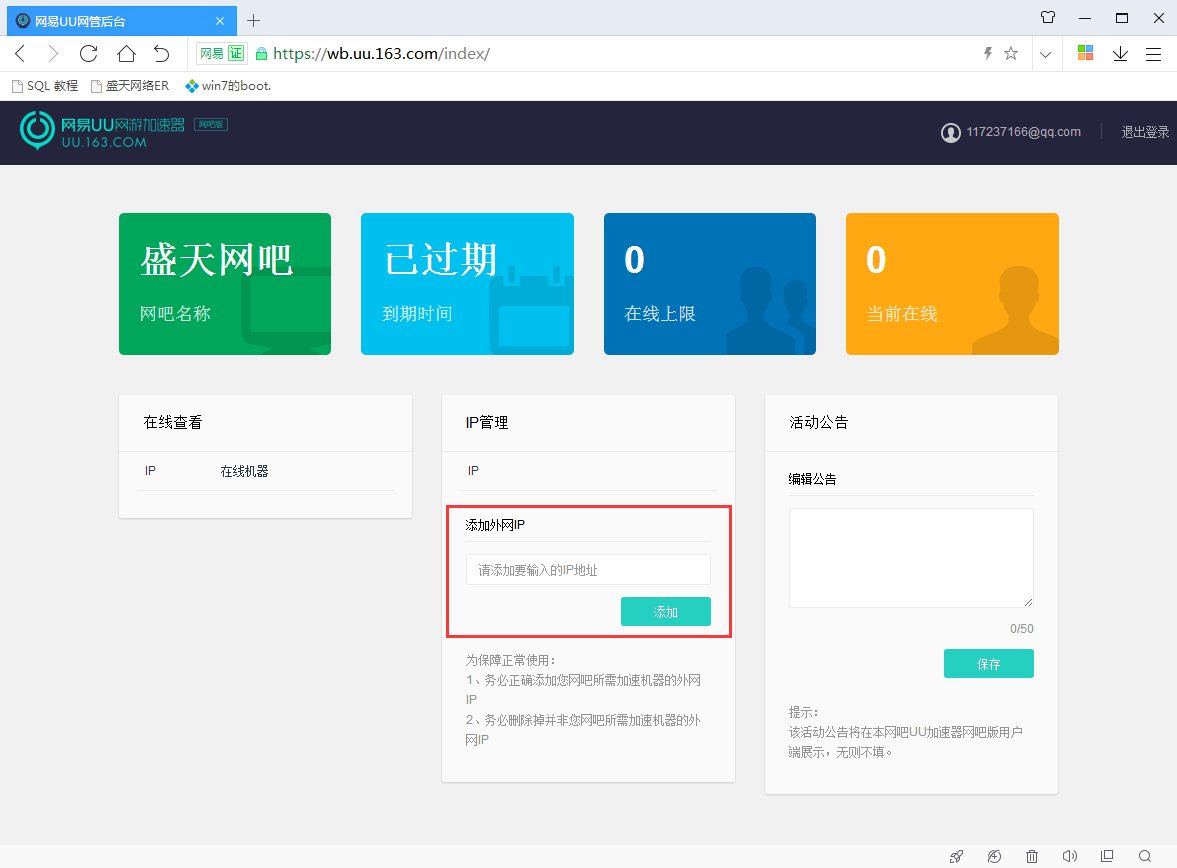The height and width of the screenshot is (868, 1177).
Task: Open the downloads icon in toolbar
Action: pos(1120,54)
